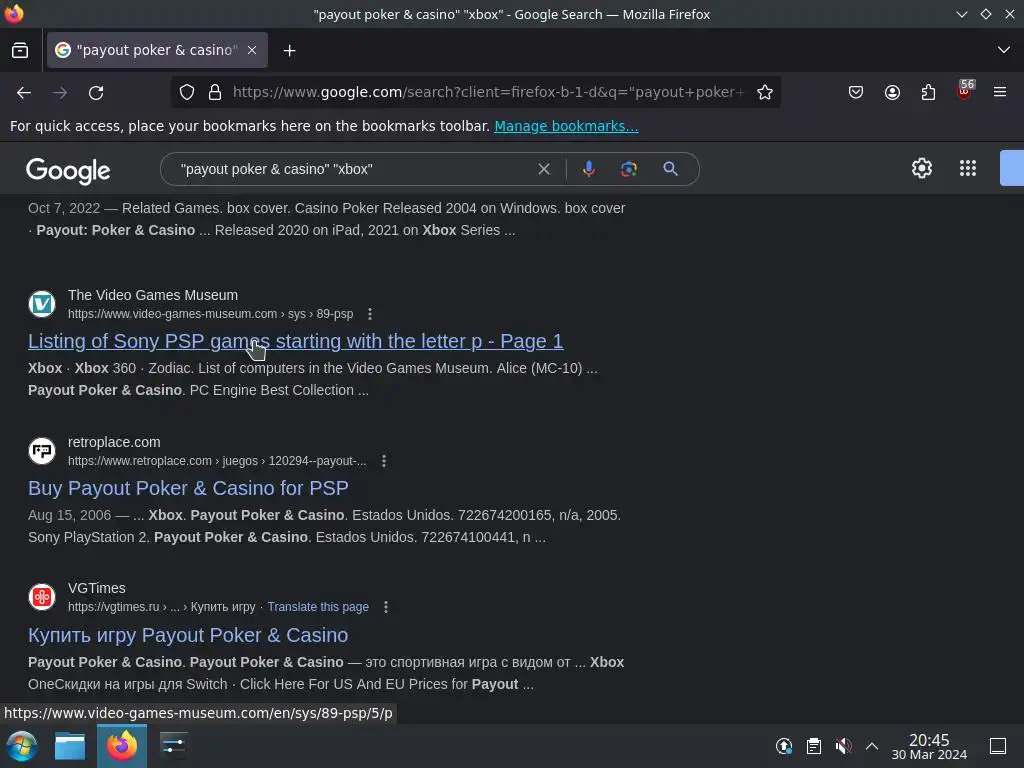This screenshot has height=768, width=1024.
Task: Open the Pocket save icon
Action: [x=856, y=92]
